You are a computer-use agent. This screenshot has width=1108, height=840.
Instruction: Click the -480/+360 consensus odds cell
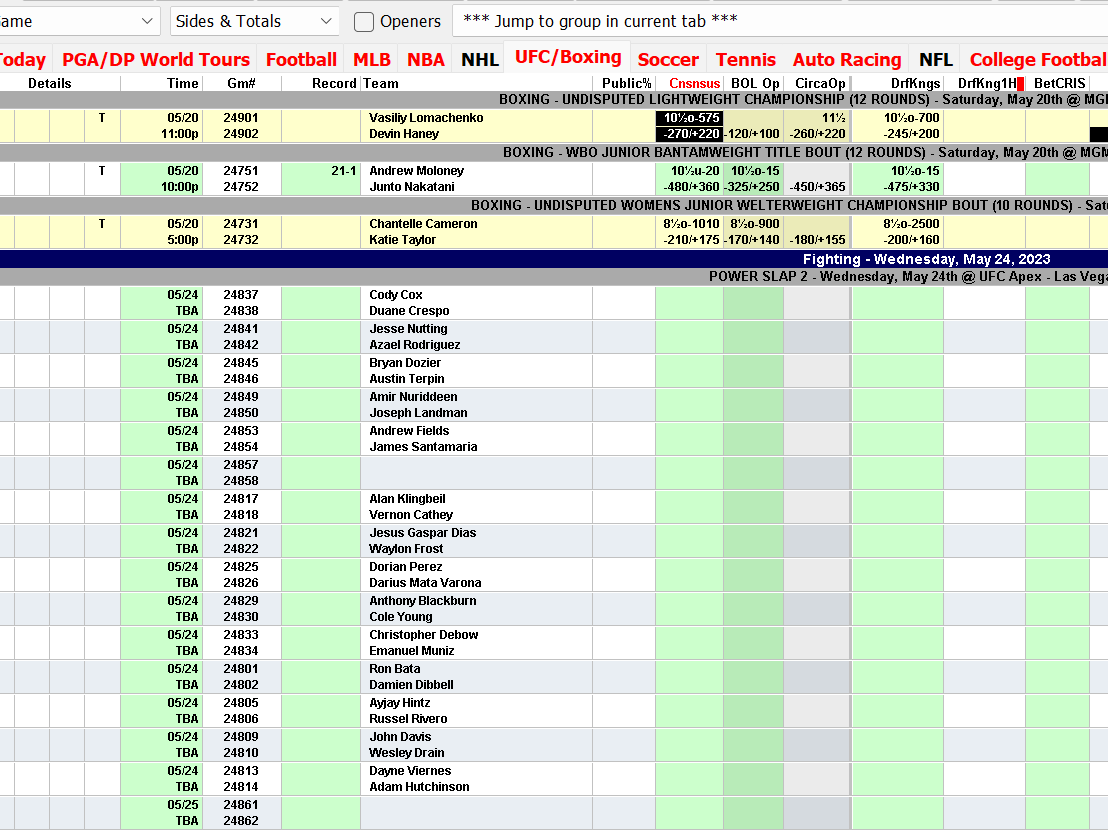pos(691,187)
